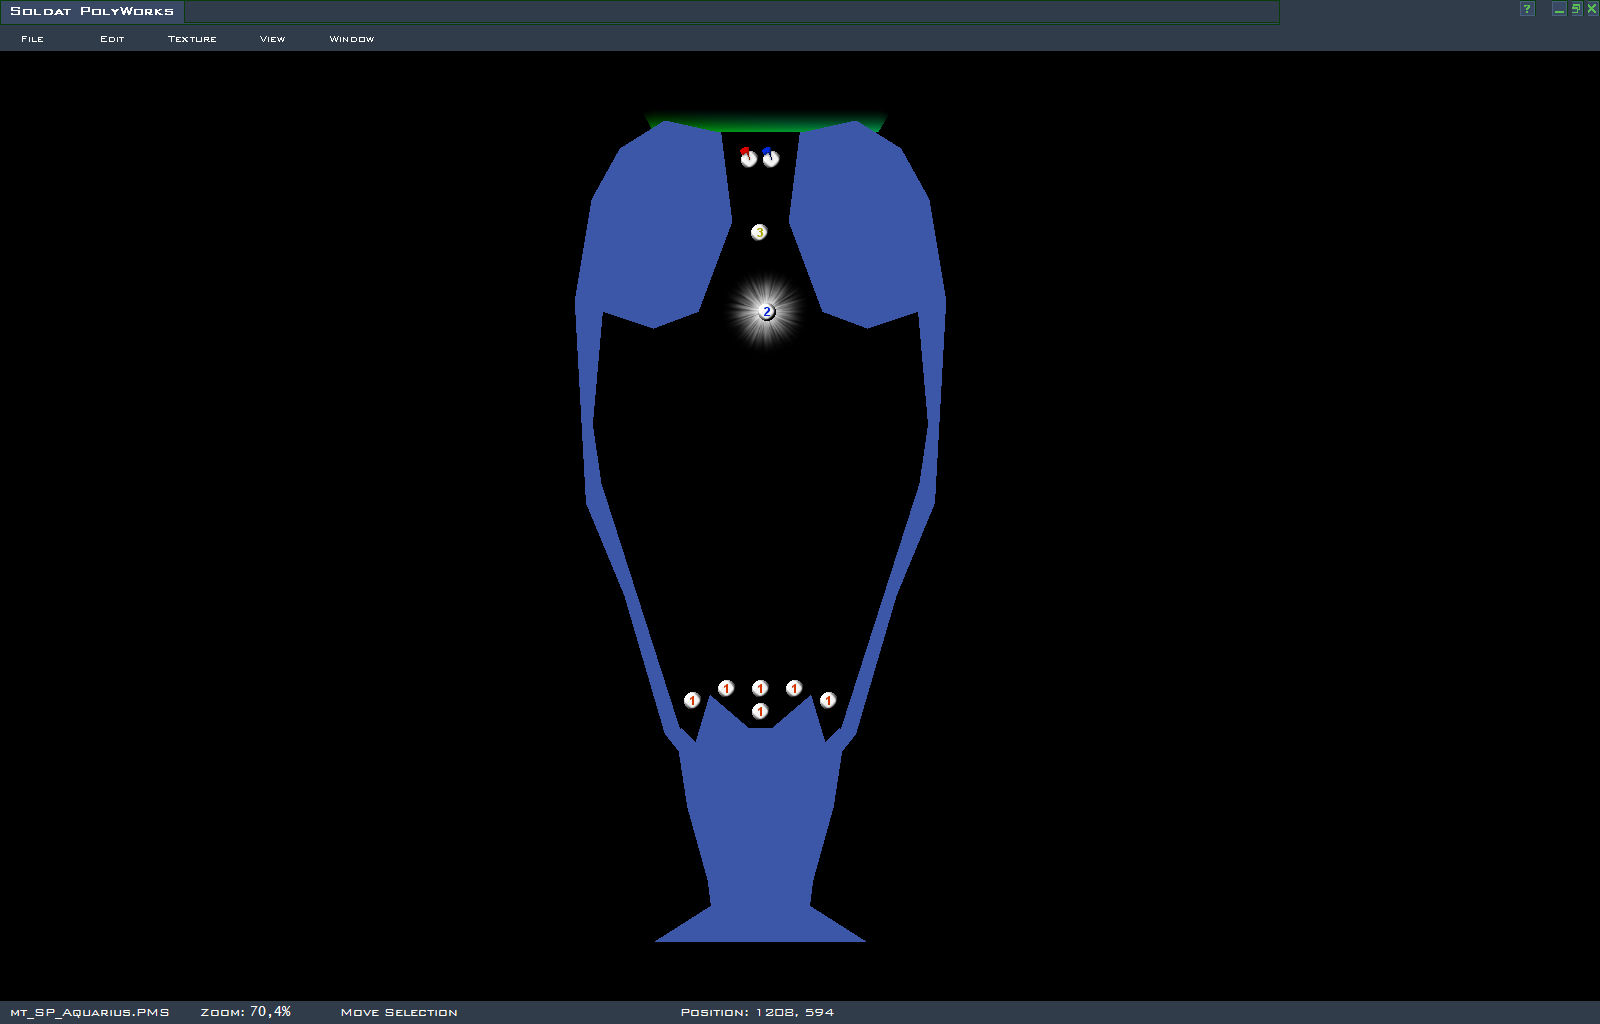Minimize the PolyWorks window
The image size is (1600, 1024).
click(1558, 9)
